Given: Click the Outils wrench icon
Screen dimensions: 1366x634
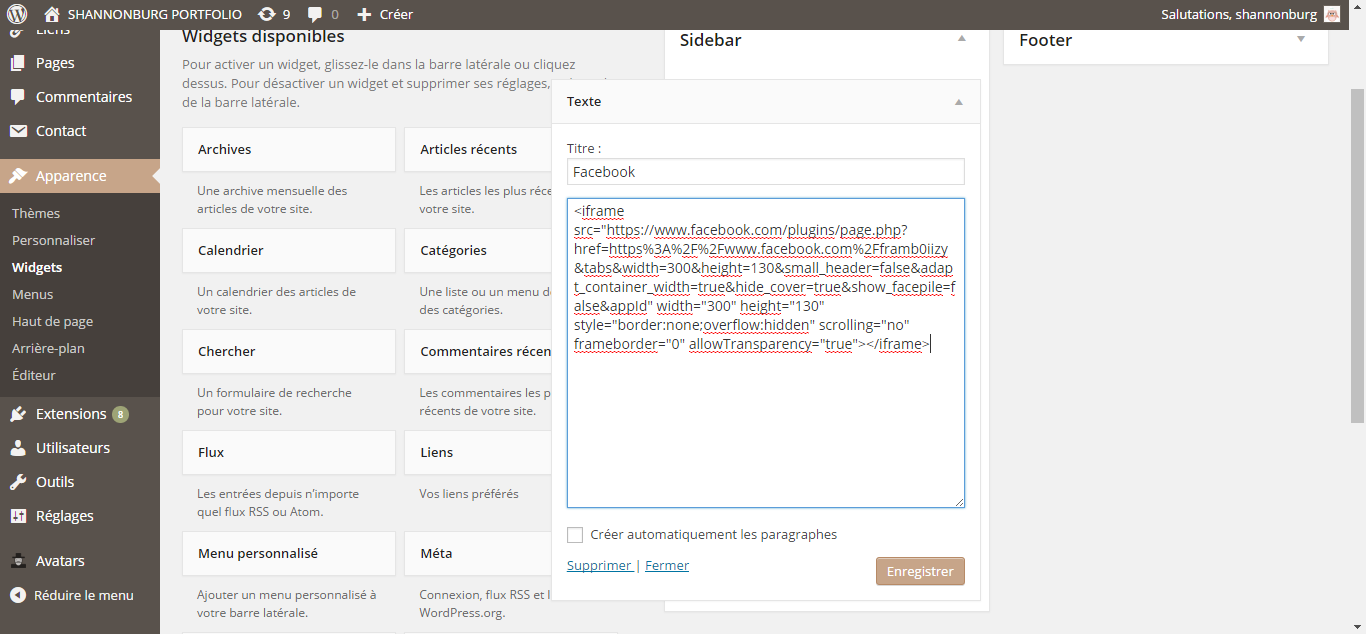Looking at the screenshot, I should tap(18, 482).
